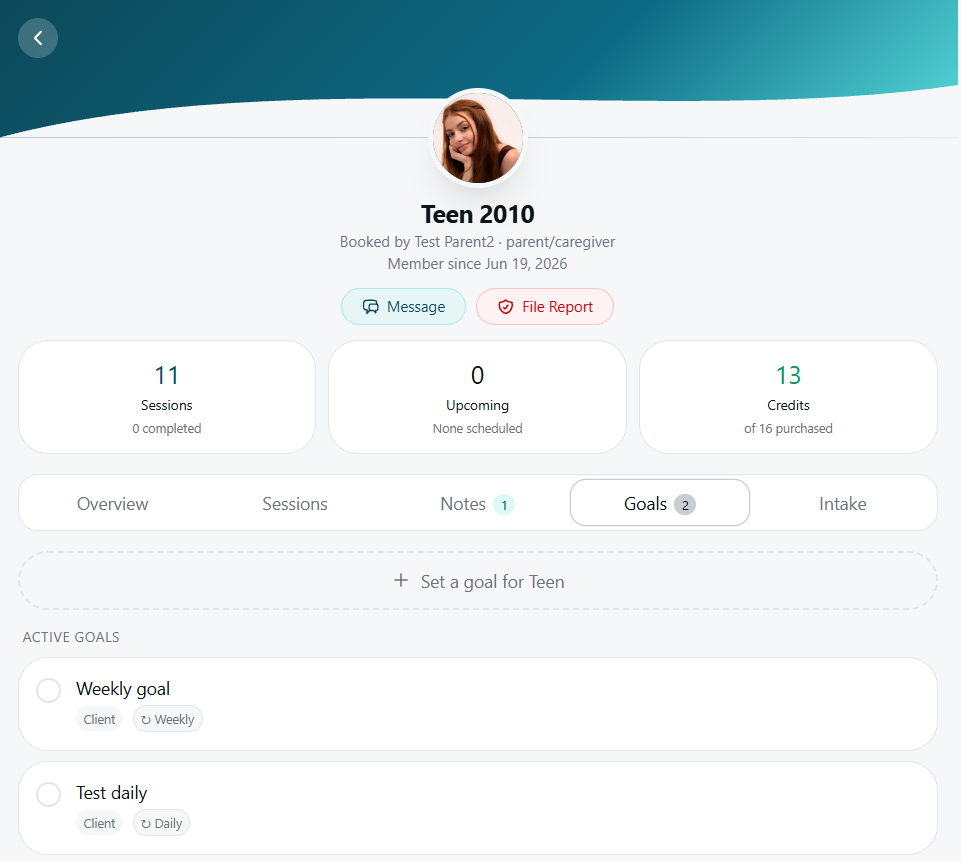
Task: Click the Message button
Action: 403,306
